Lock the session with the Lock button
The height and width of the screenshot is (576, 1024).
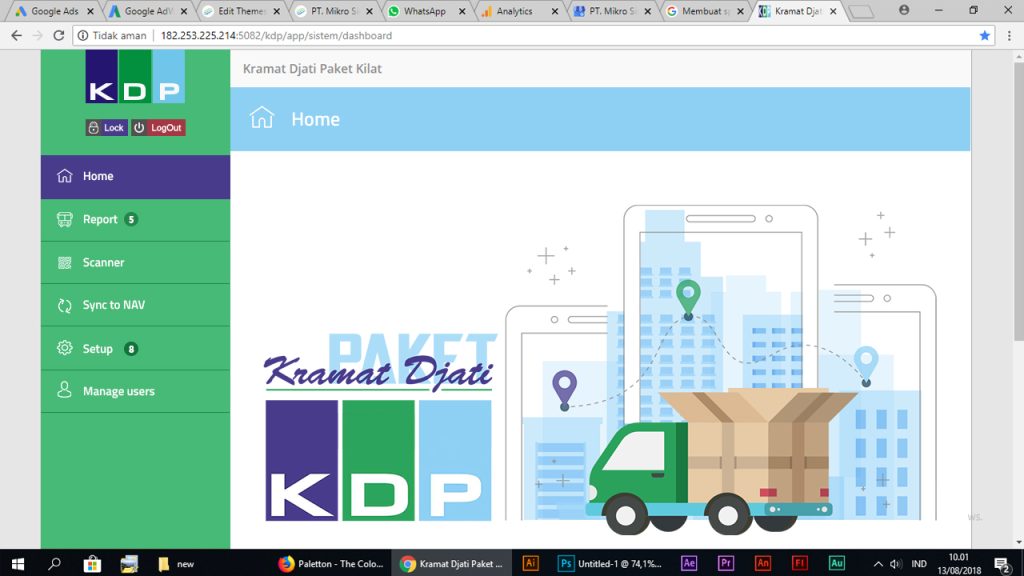tap(106, 127)
